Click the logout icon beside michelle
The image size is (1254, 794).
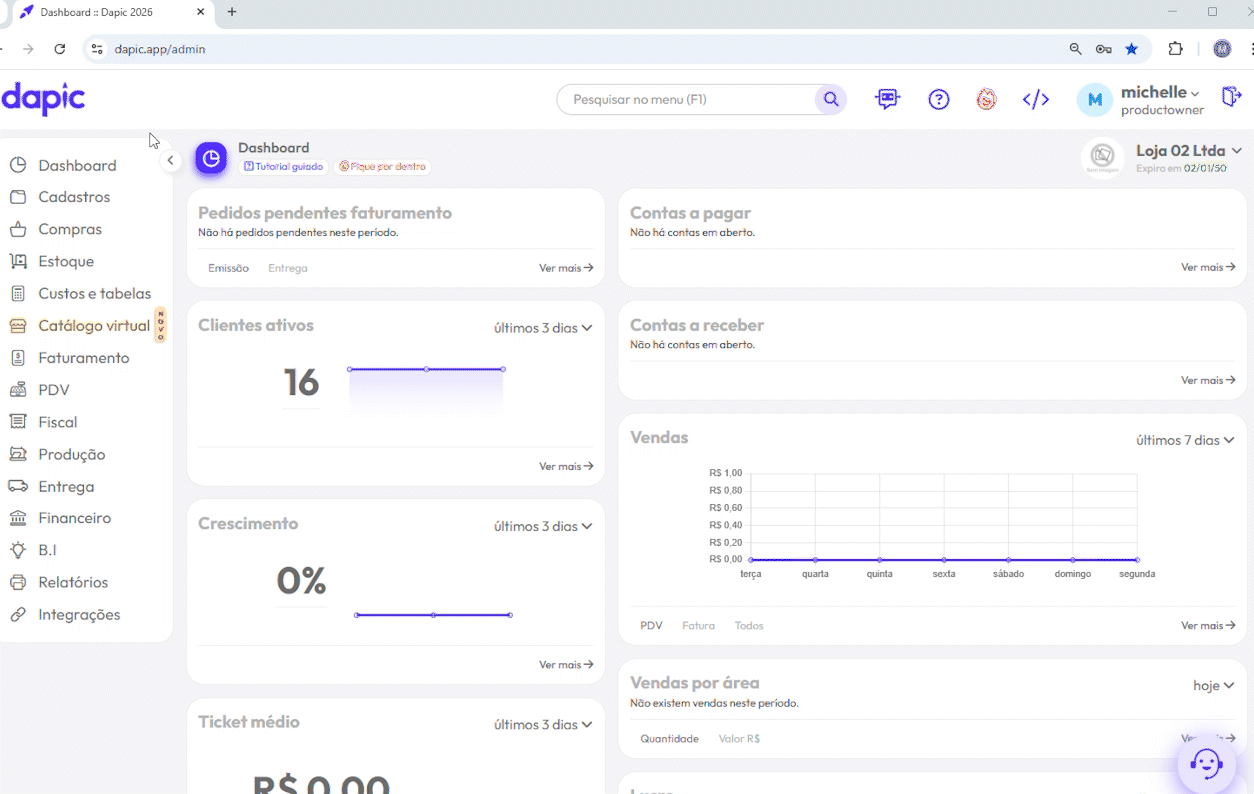point(1231,97)
